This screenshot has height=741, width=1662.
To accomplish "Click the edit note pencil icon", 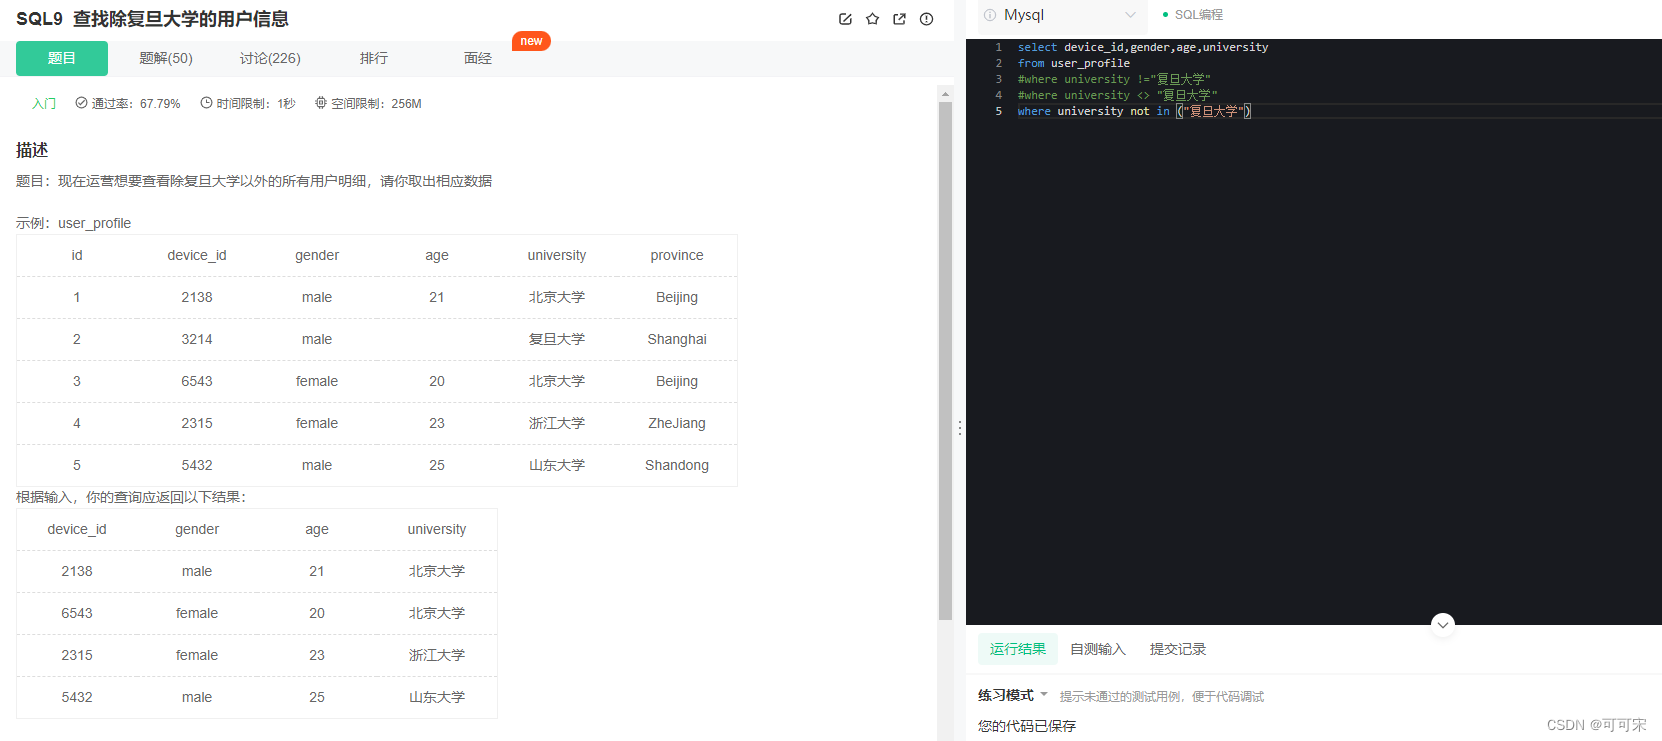I will [845, 19].
